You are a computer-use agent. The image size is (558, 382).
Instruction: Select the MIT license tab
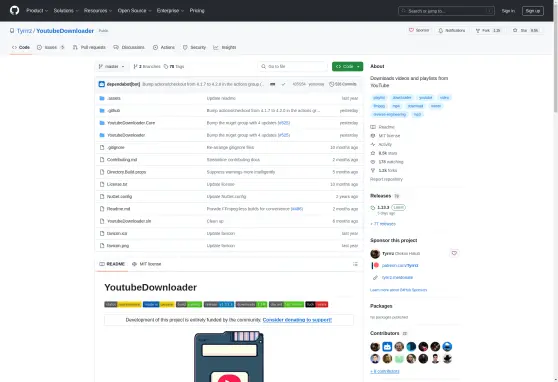point(147,264)
